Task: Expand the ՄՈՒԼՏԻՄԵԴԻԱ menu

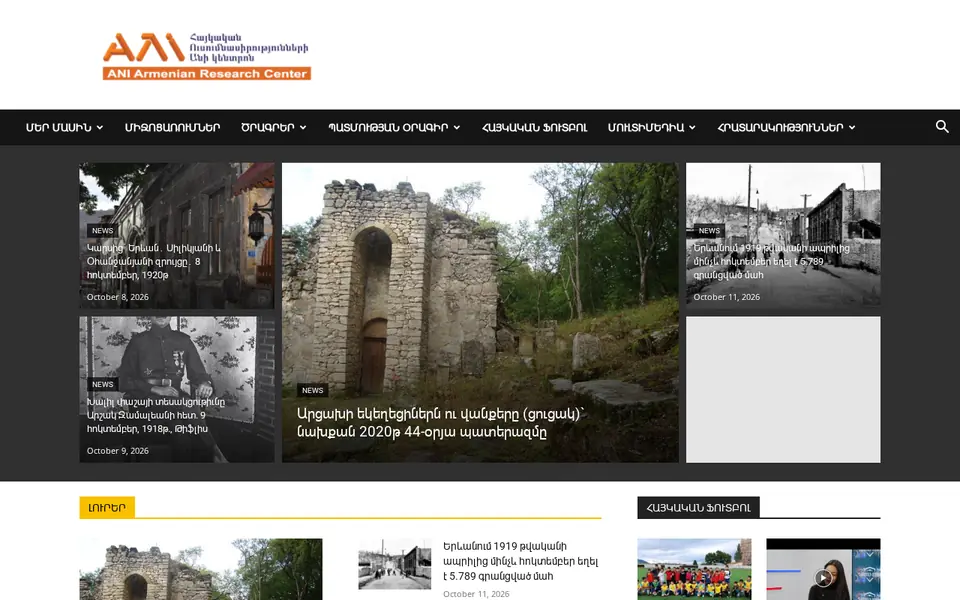Action: (651, 127)
